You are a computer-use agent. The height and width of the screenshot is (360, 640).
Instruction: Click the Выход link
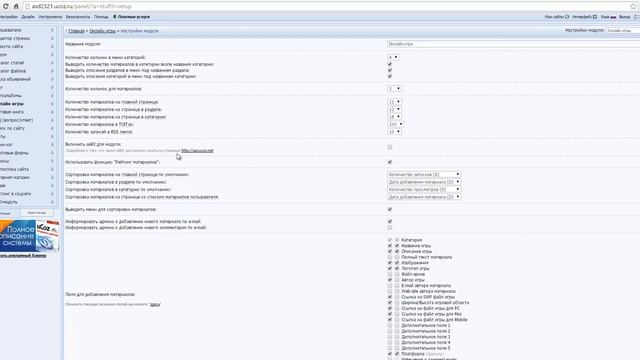[x=624, y=17]
